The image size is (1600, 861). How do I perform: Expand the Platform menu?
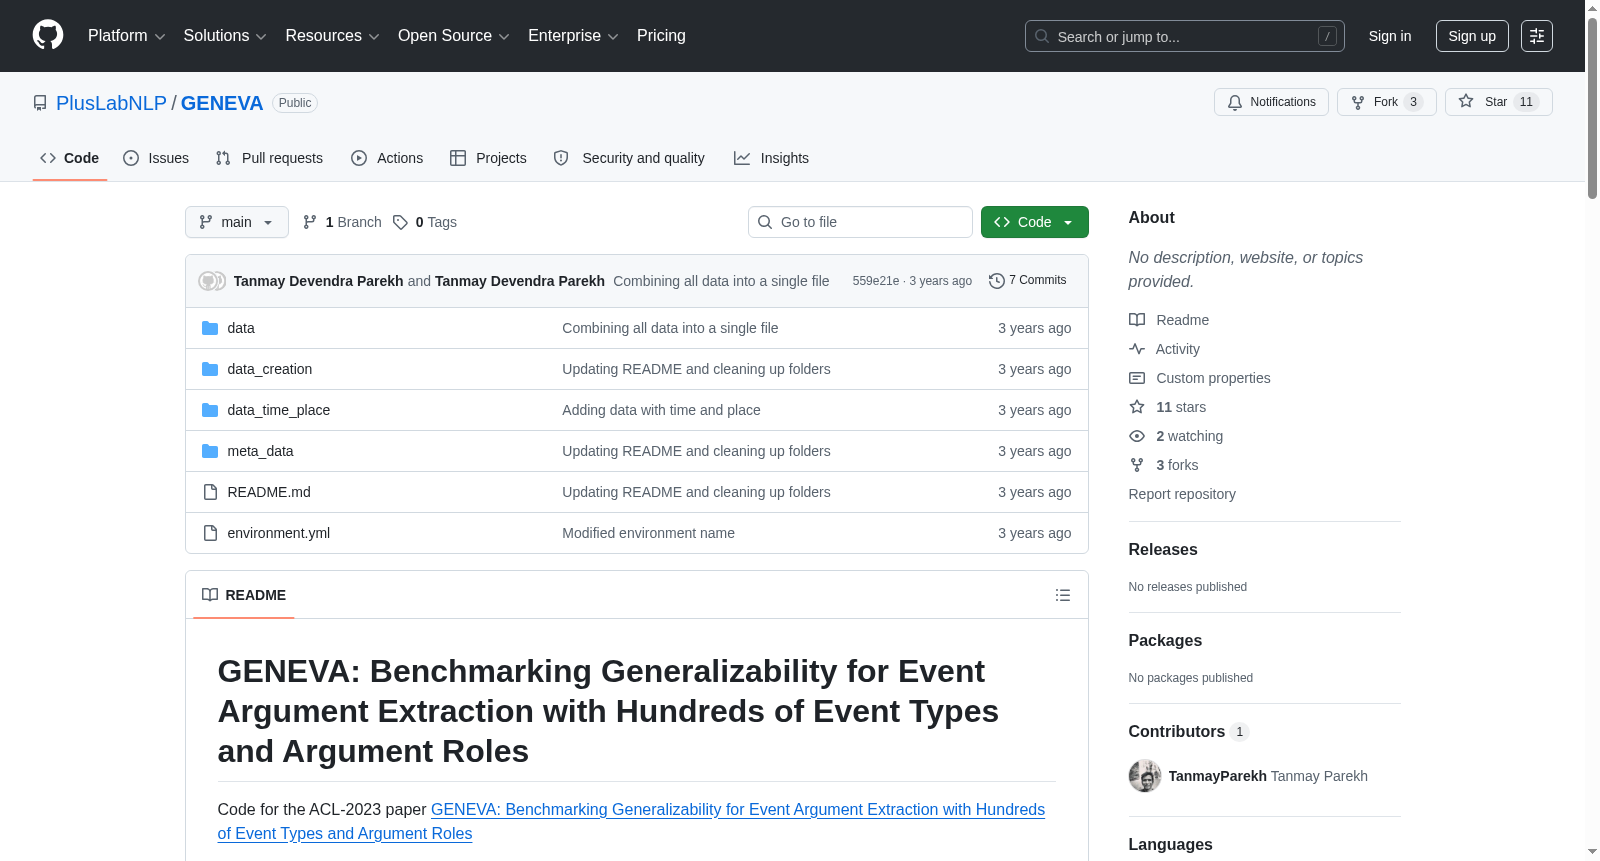click(x=127, y=36)
